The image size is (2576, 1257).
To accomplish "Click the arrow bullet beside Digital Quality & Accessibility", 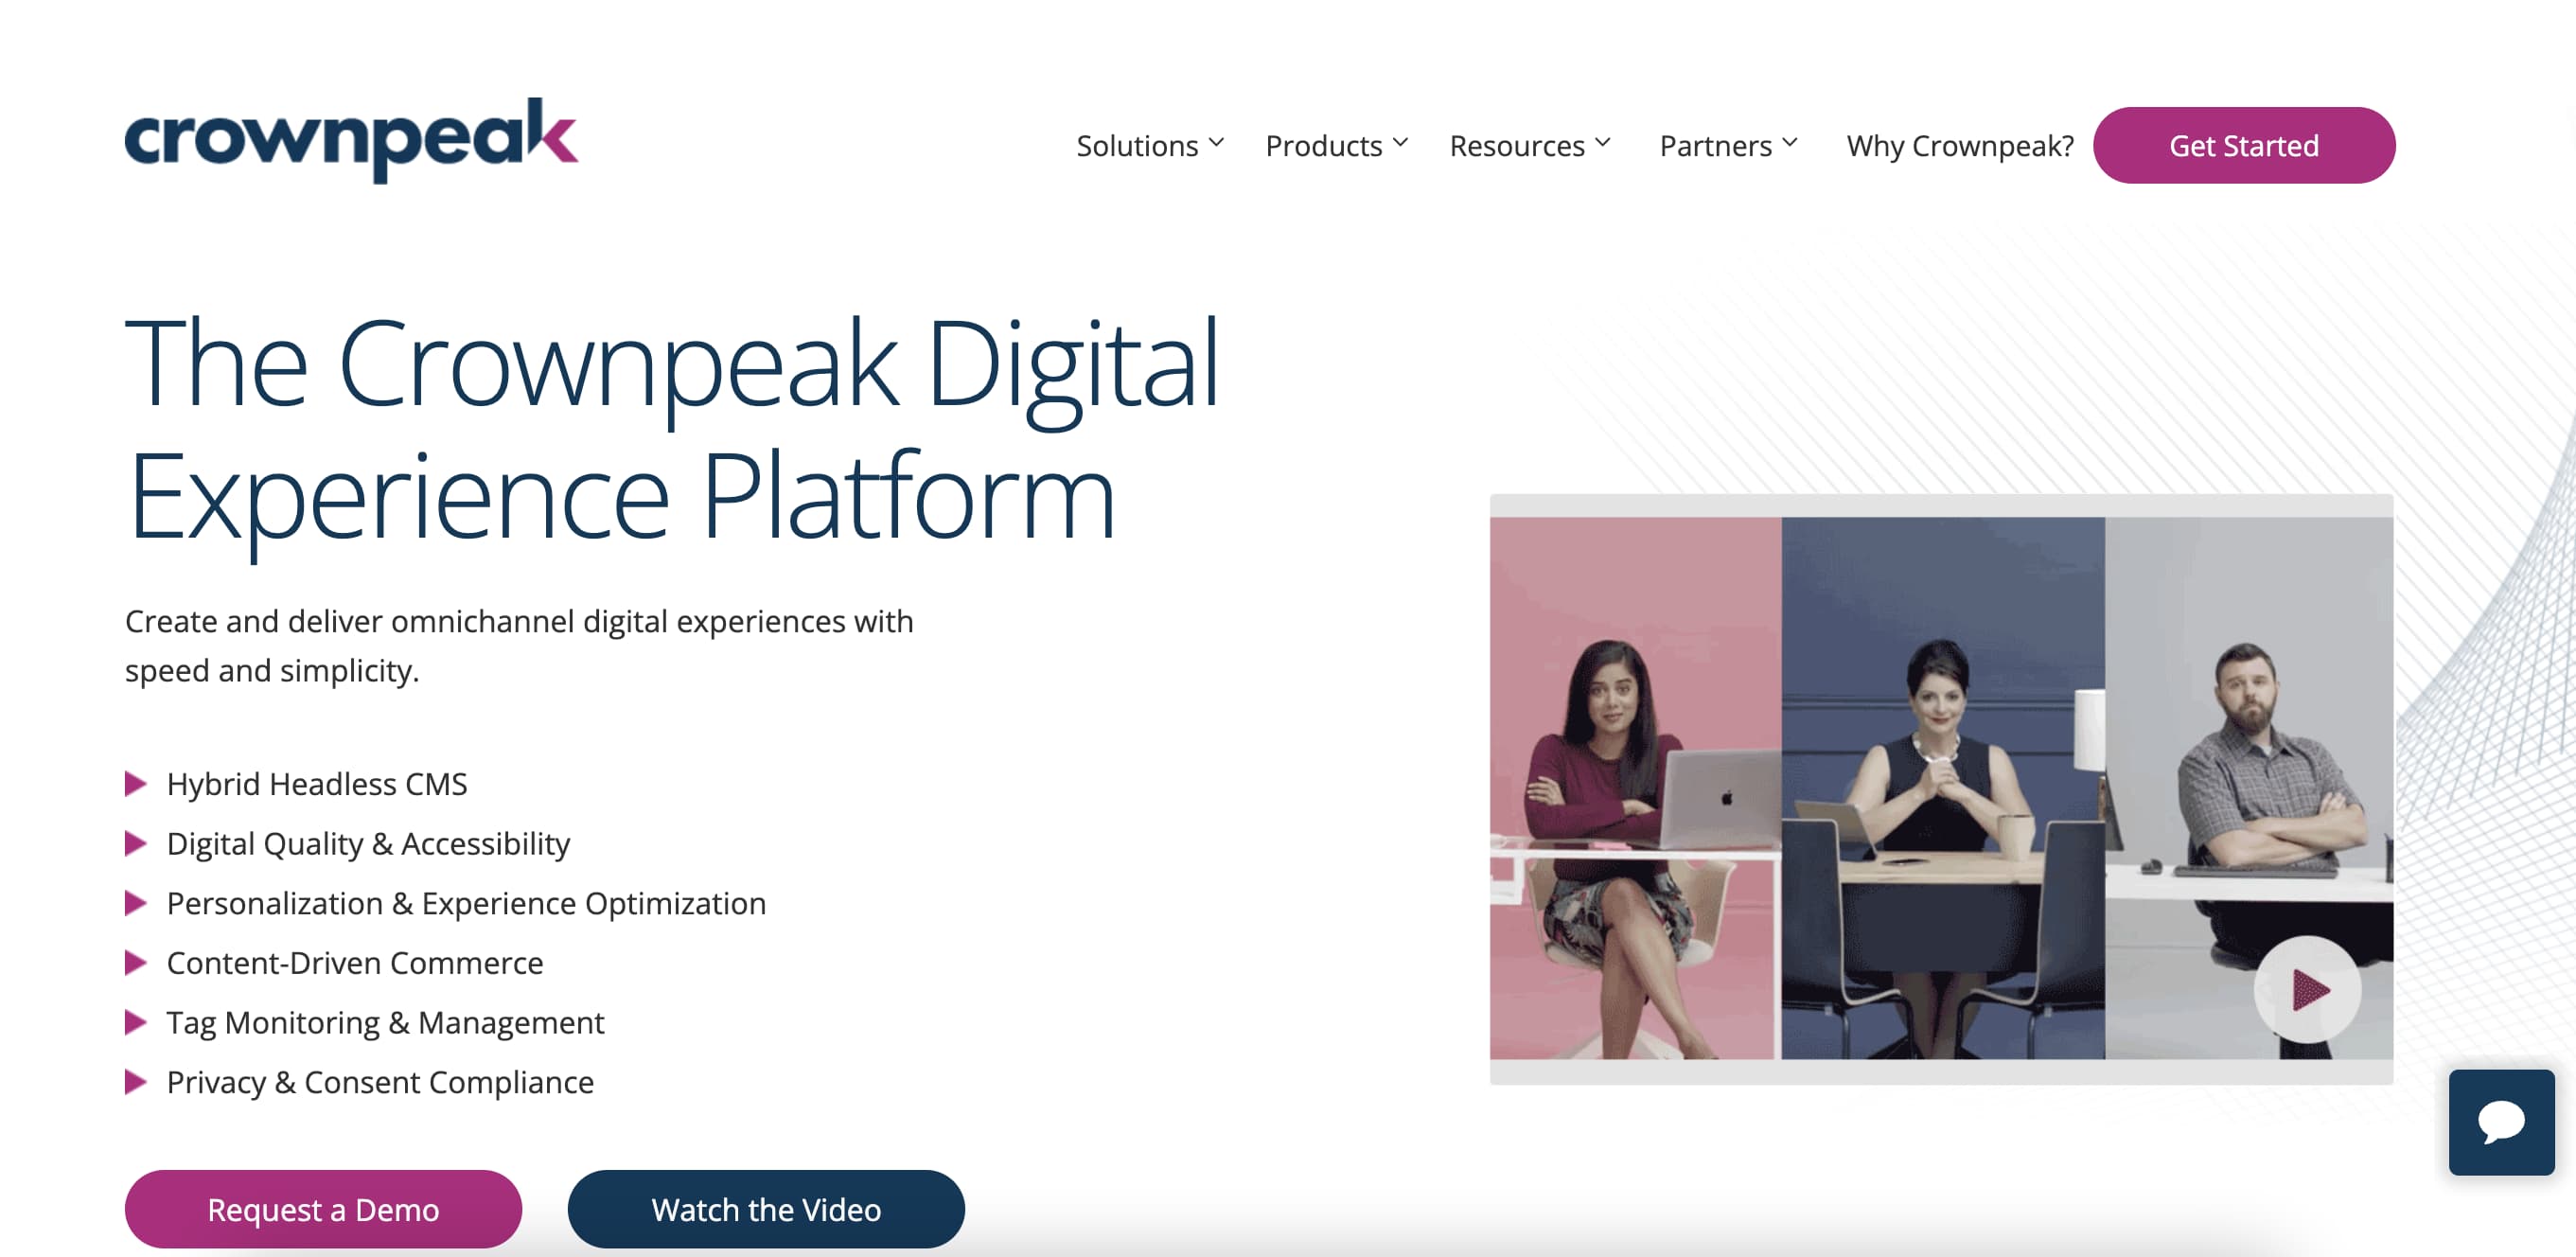I will click(135, 844).
